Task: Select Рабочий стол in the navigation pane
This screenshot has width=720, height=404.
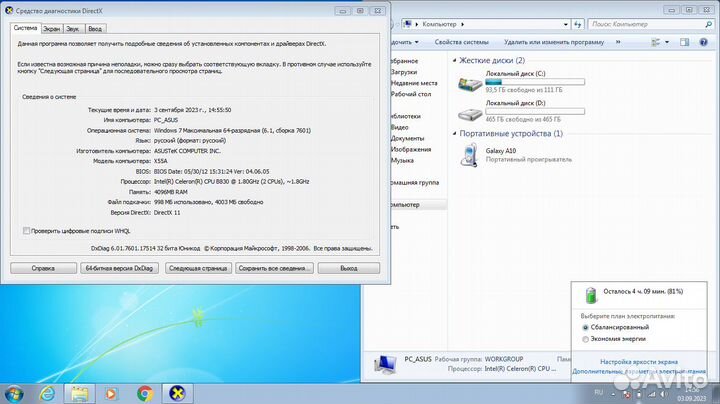Action: [411, 94]
